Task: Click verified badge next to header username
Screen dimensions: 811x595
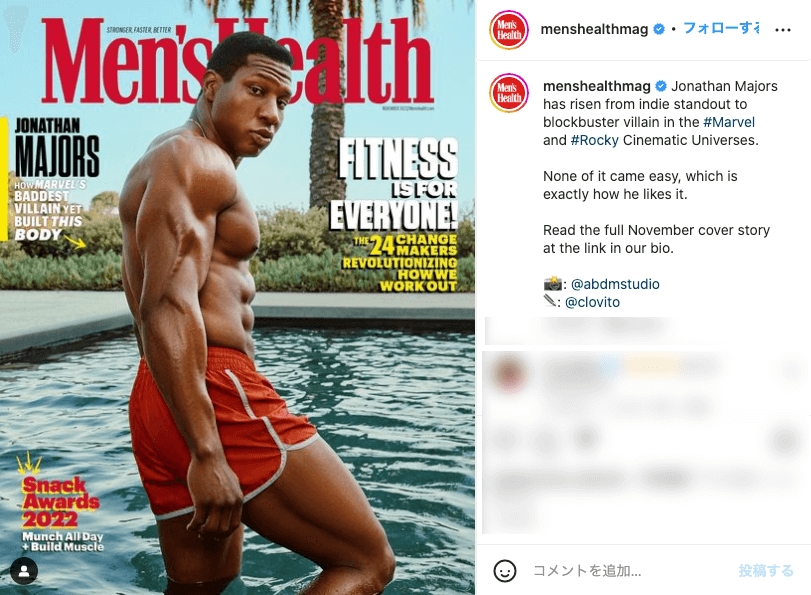Action: [658, 29]
